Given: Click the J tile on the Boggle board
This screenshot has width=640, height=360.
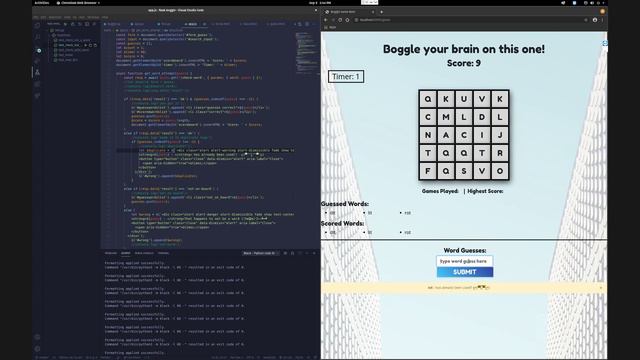Looking at the screenshot, I should coord(500,135).
